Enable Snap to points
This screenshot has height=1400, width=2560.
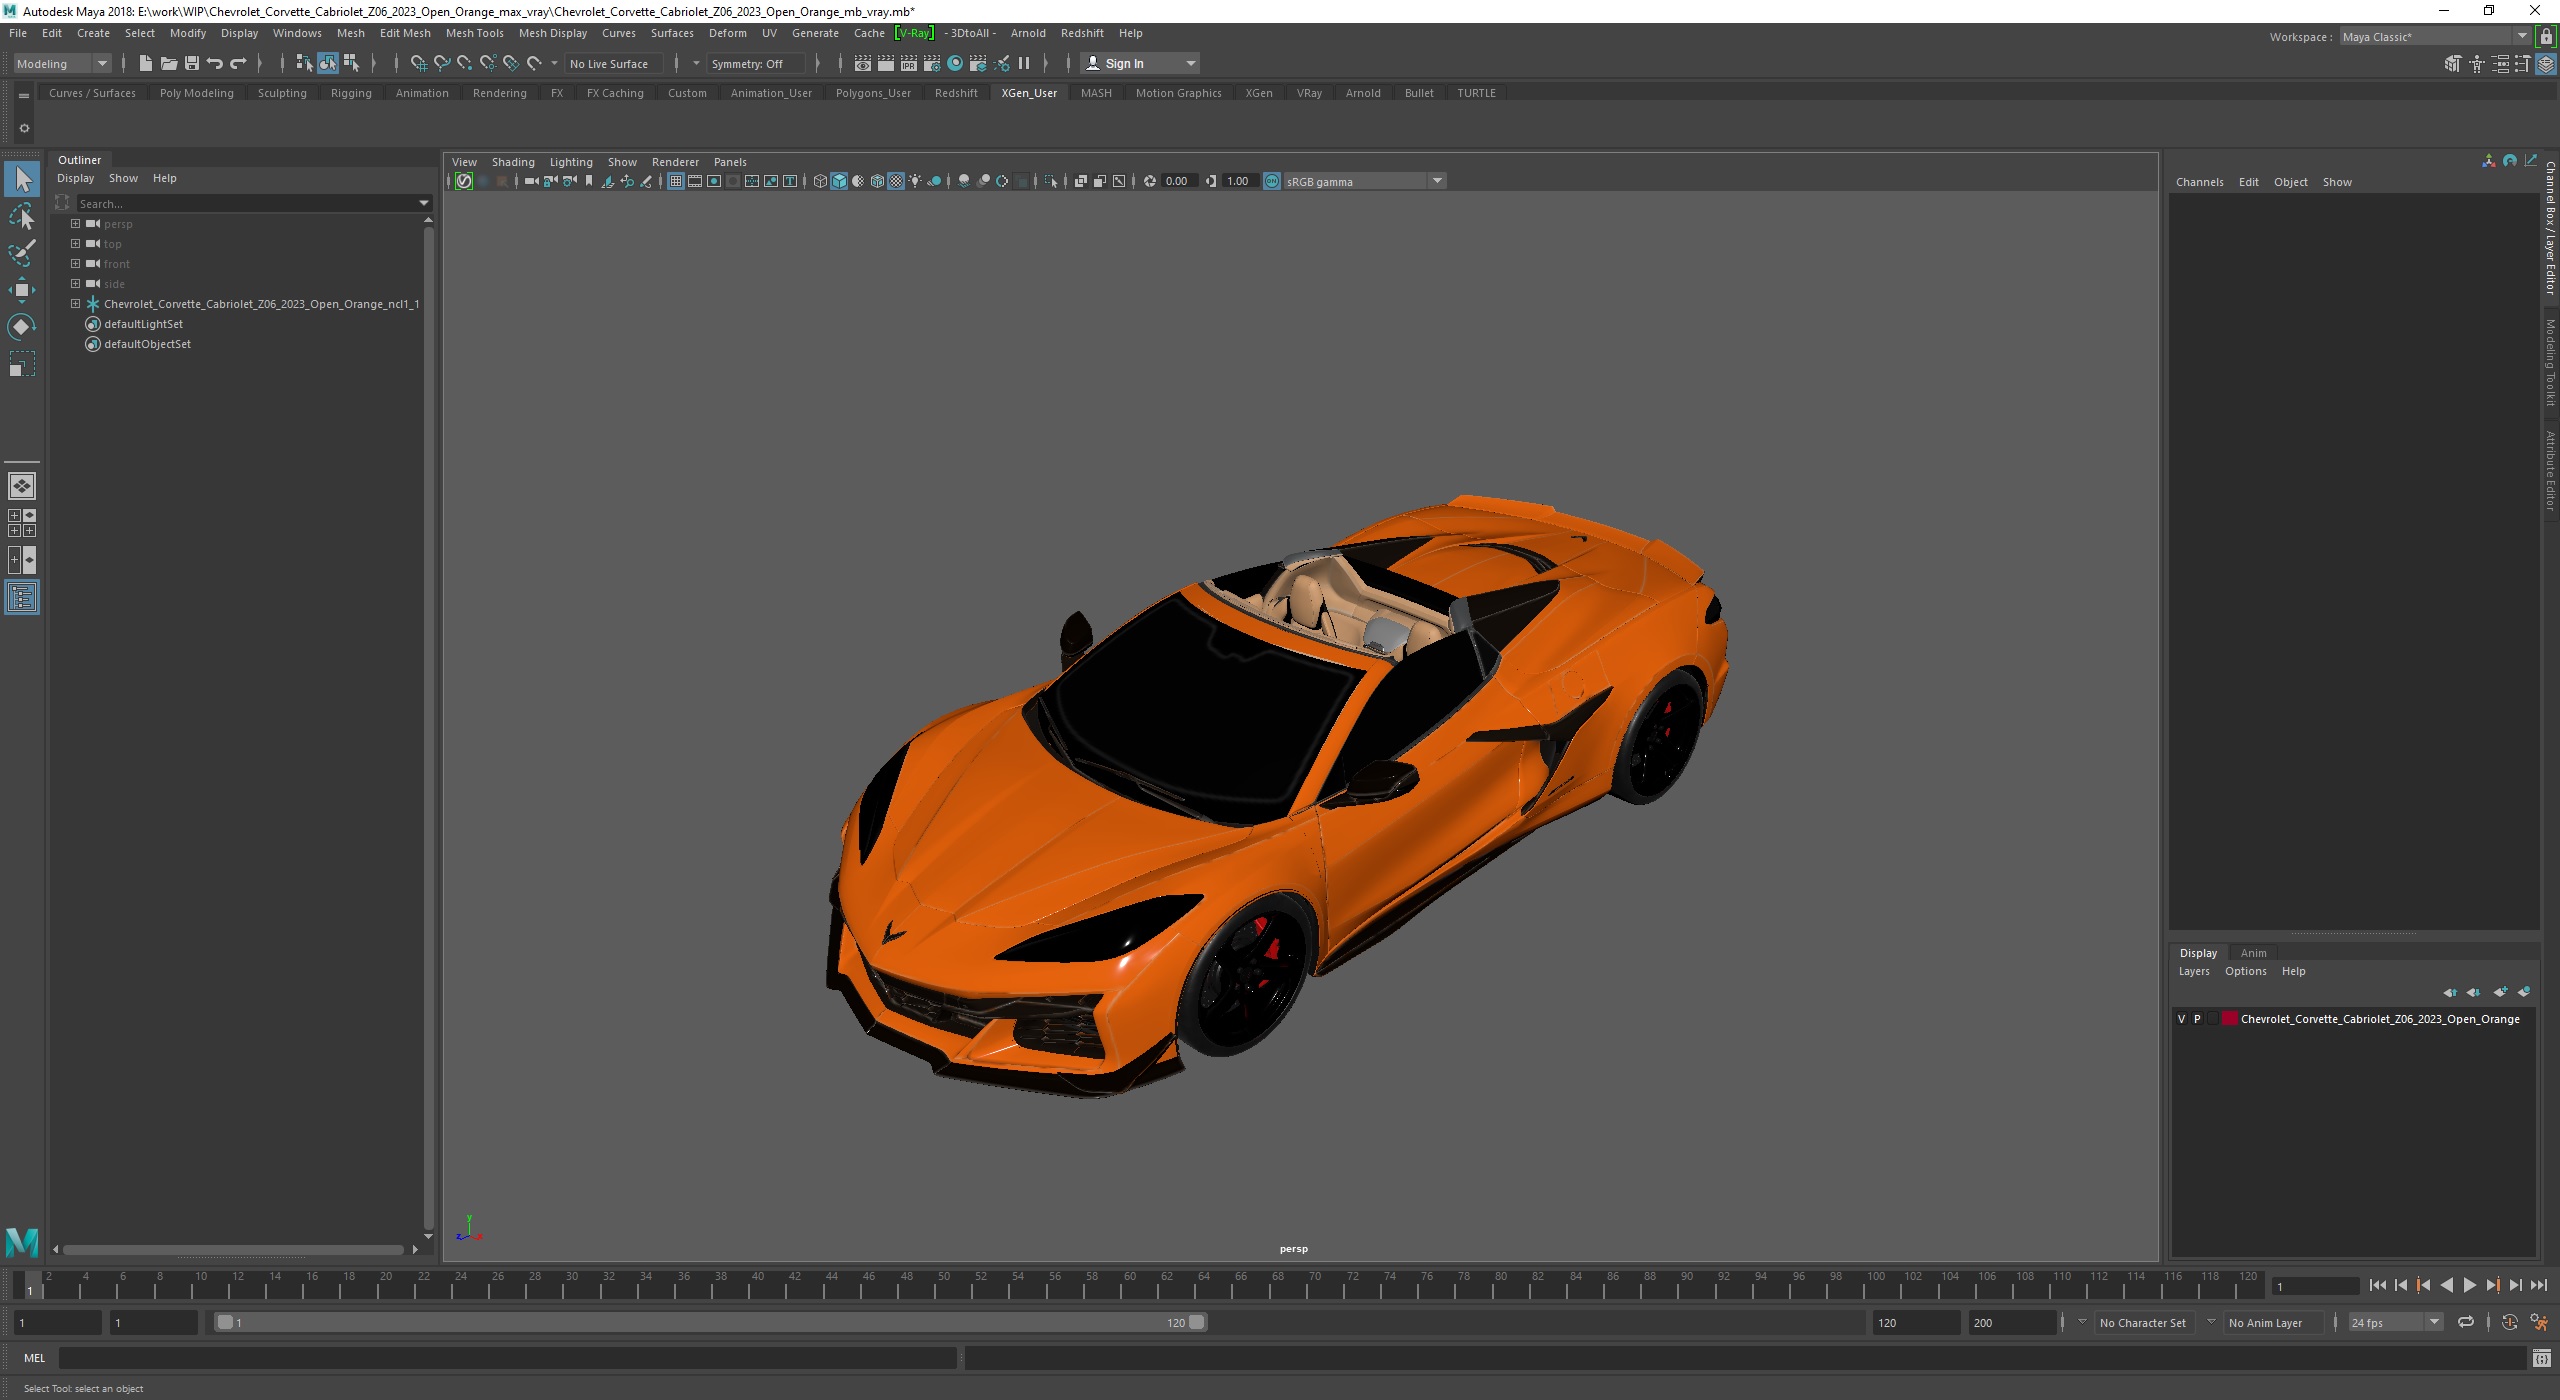[465, 63]
